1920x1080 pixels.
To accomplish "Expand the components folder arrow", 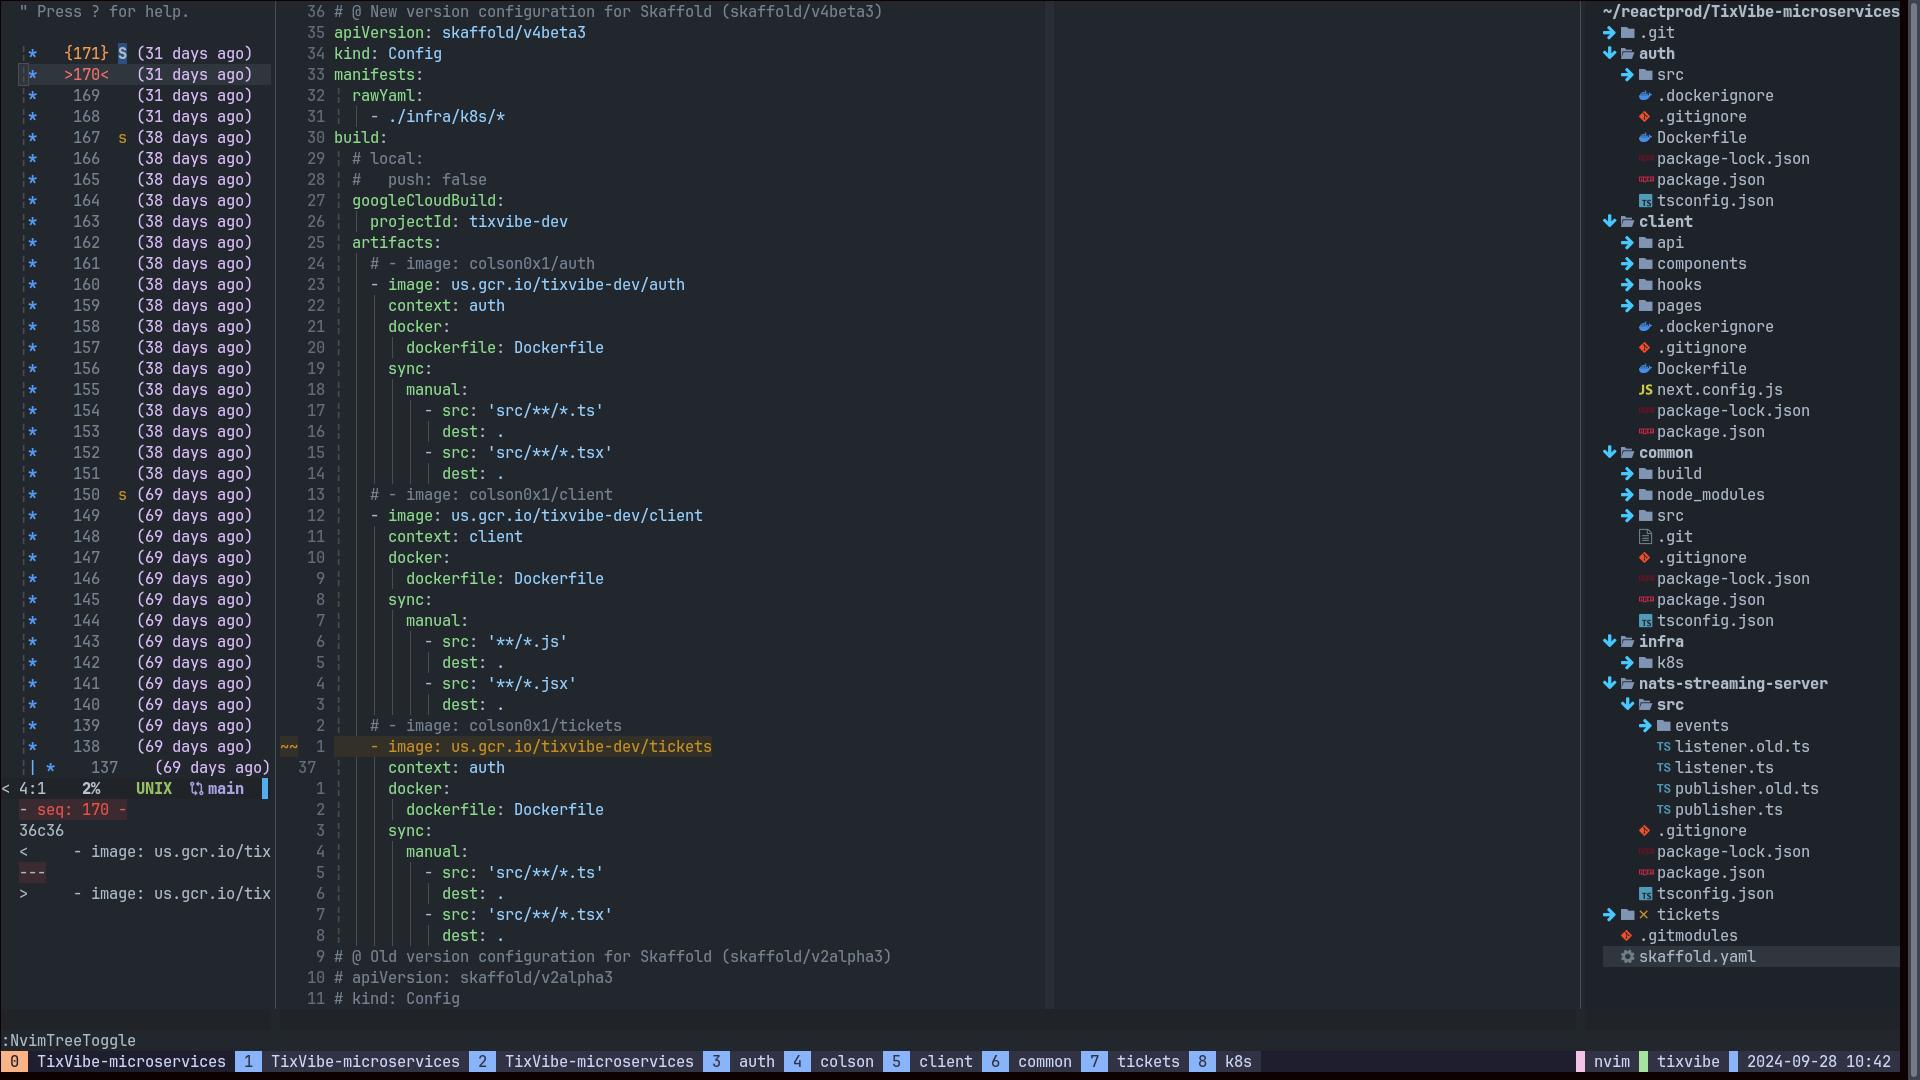I will [x=1627, y=264].
